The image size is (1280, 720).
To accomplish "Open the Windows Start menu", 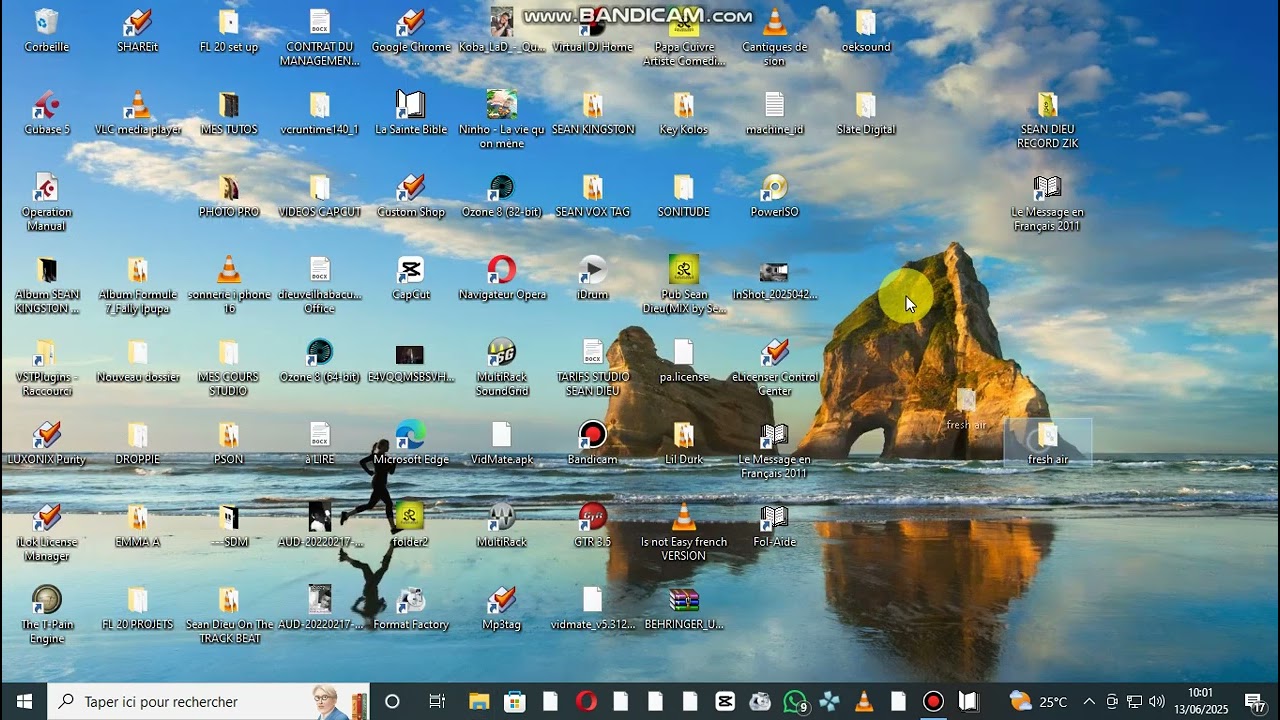I will (24, 701).
